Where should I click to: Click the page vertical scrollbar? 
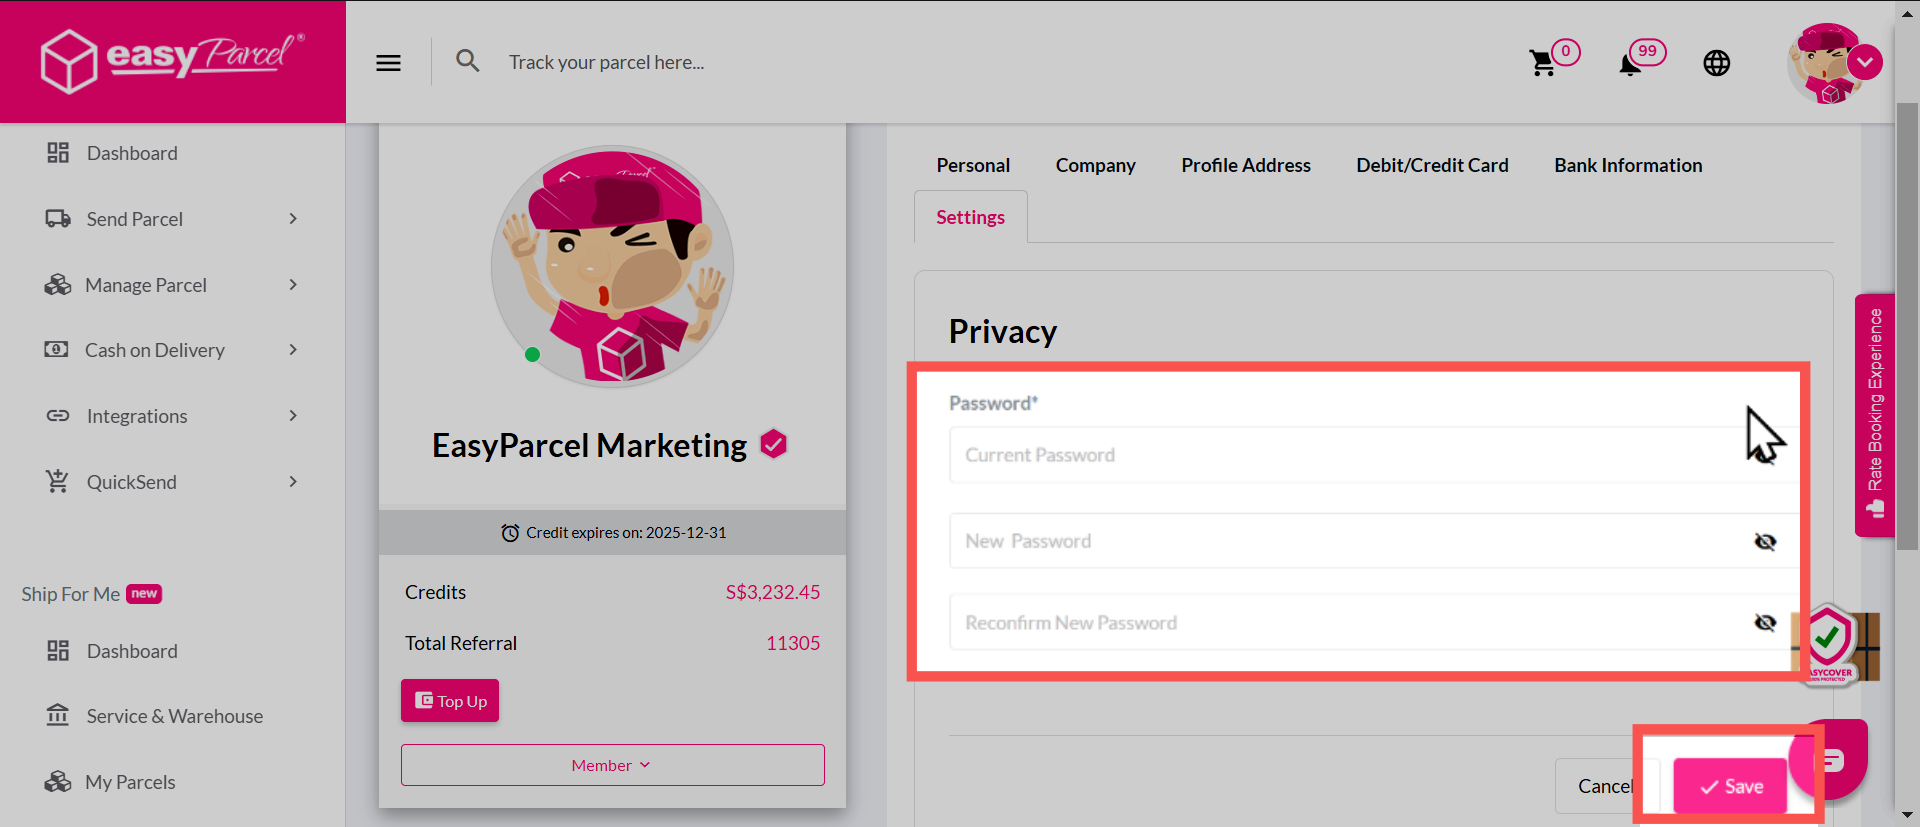[x=1907, y=325]
